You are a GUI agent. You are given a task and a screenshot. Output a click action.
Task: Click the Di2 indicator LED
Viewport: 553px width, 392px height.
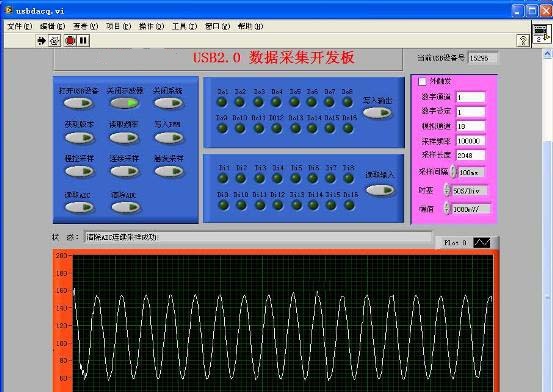[x=241, y=178]
